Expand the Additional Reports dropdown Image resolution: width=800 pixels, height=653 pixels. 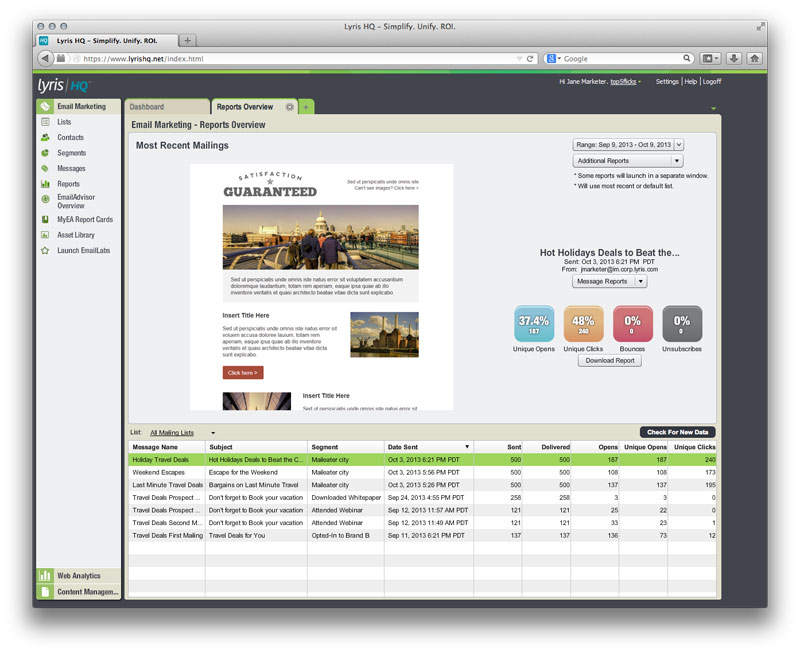pos(628,161)
